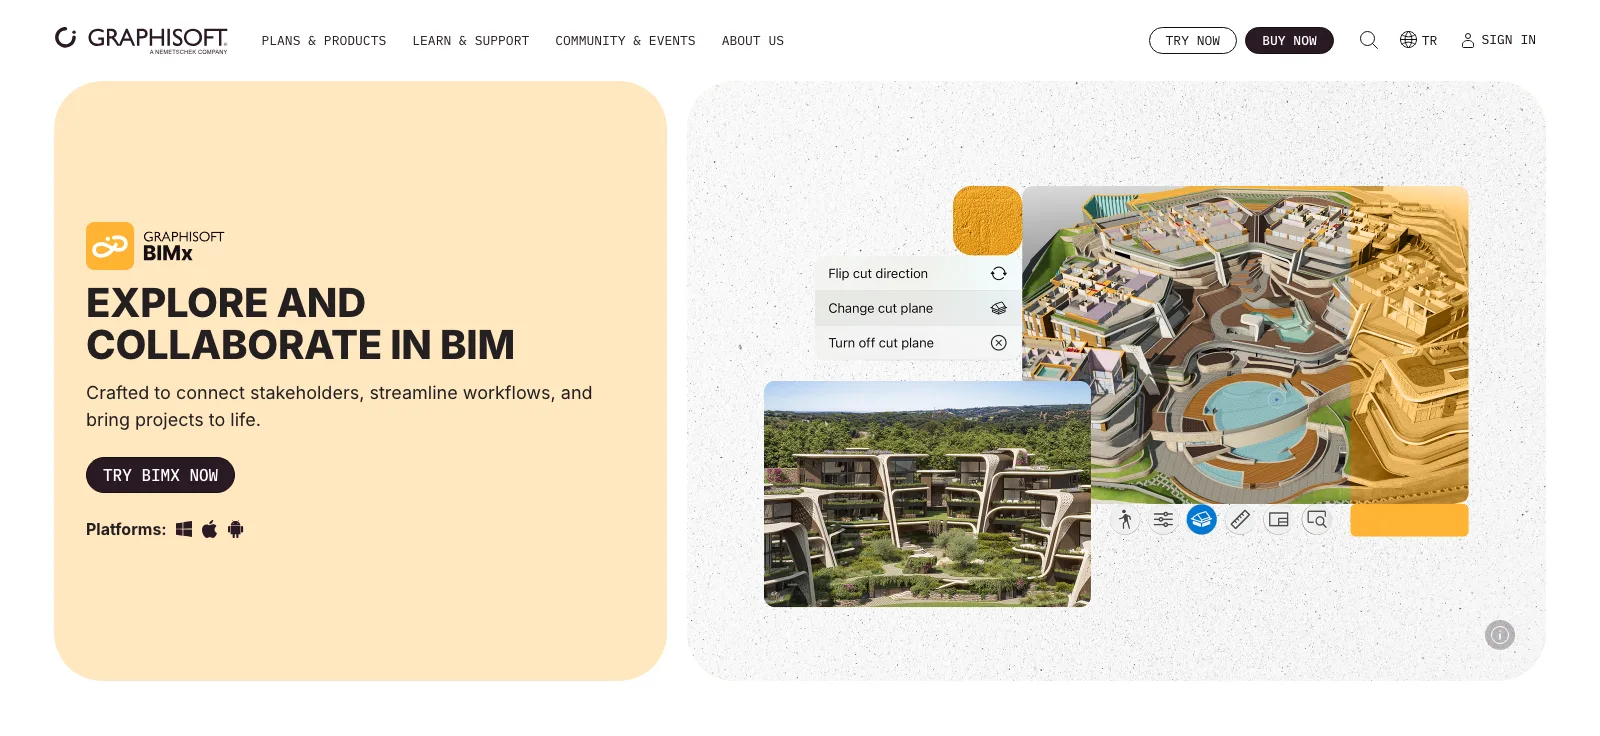Click the Try BIMx Now button
The height and width of the screenshot is (736, 1600).
(160, 475)
